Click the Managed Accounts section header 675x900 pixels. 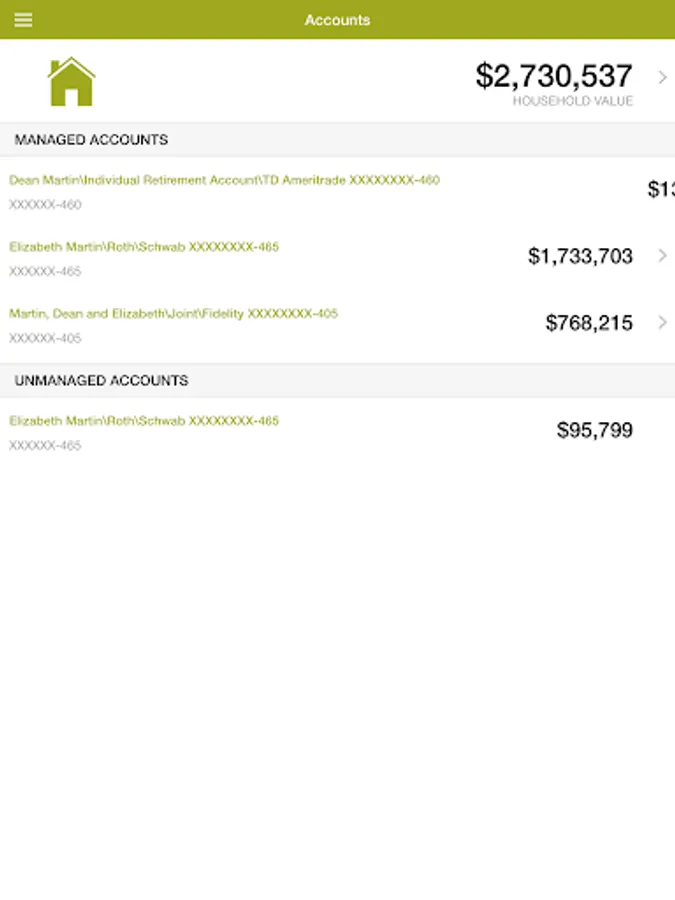coord(91,140)
